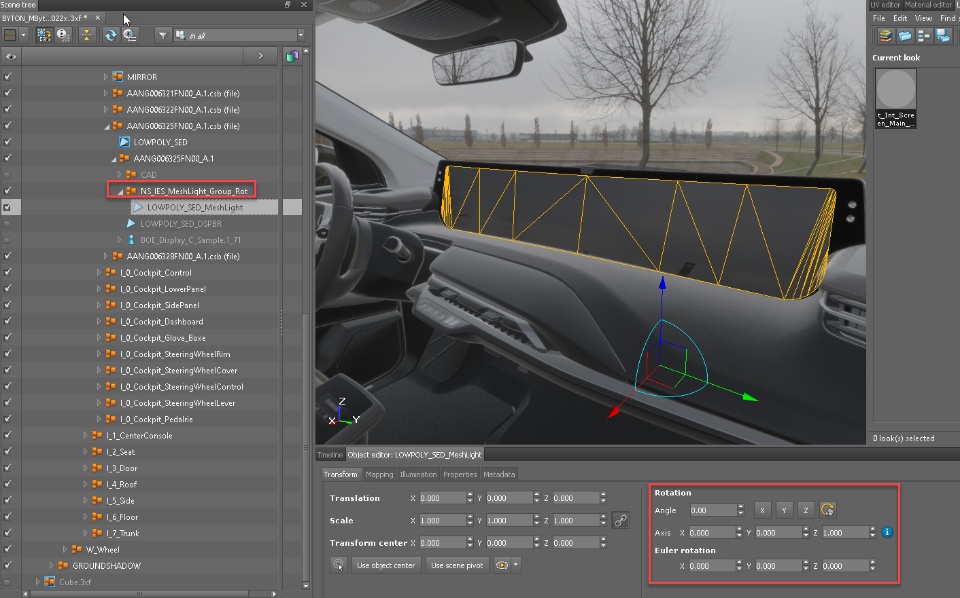
Task: Toggle visibility checkbox for MIRROR row
Action: 7,77
